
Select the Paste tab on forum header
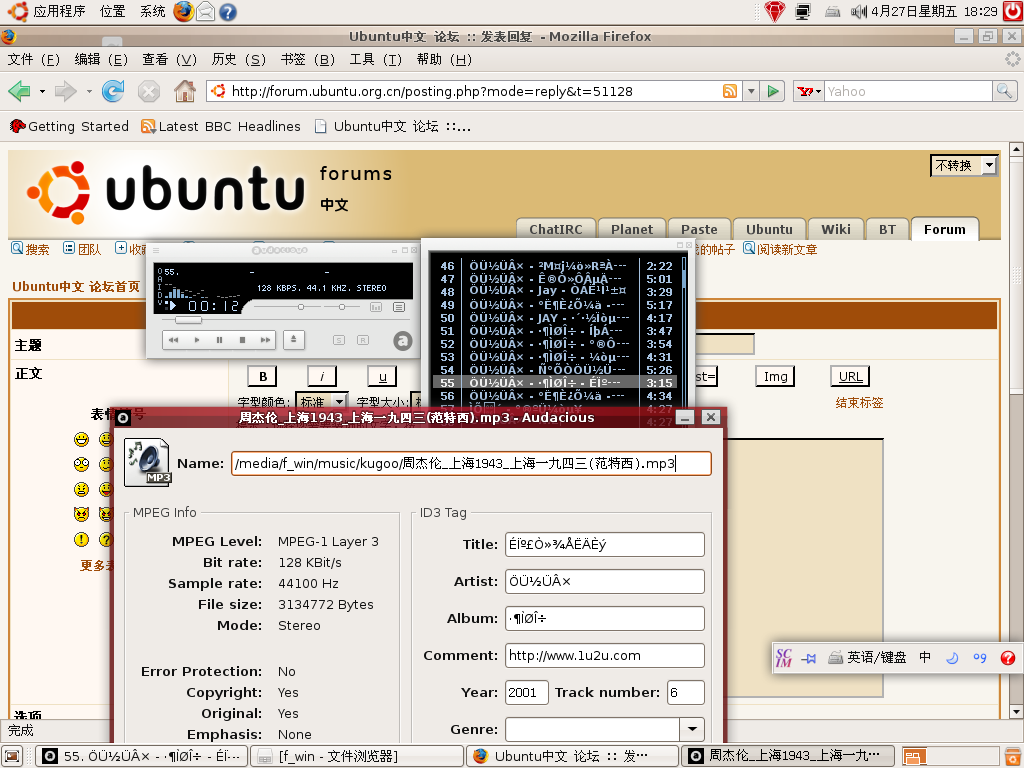(699, 229)
